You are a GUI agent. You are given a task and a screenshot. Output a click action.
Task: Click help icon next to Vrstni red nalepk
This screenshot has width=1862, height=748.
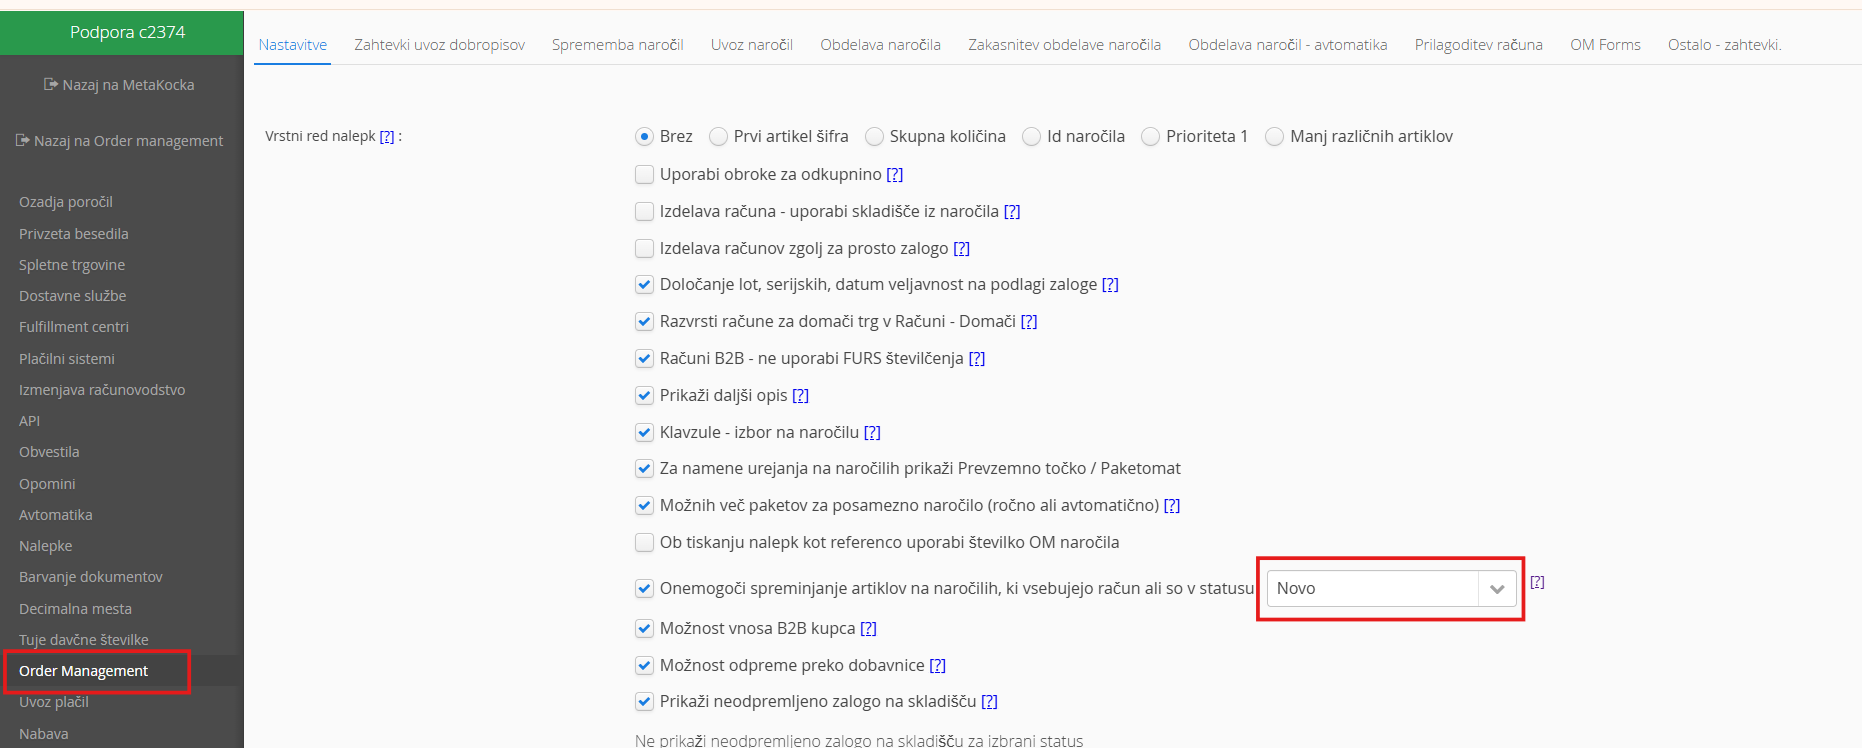point(387,137)
